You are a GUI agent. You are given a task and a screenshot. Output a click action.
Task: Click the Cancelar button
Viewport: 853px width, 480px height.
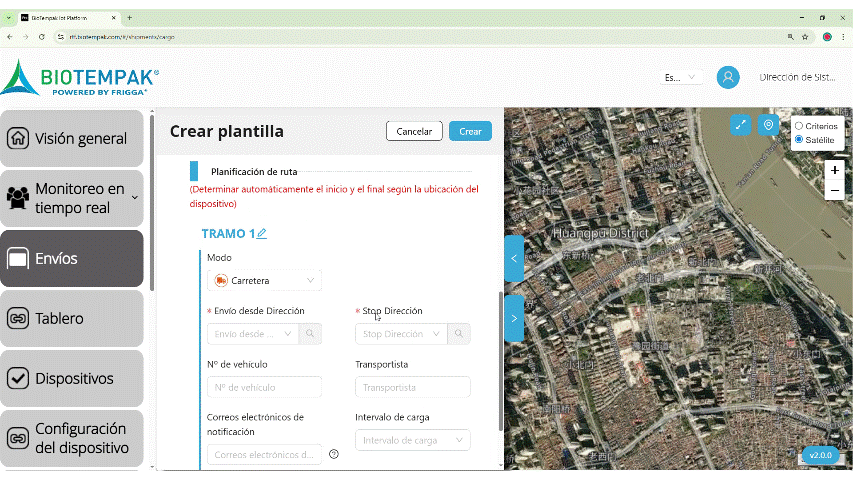click(414, 131)
